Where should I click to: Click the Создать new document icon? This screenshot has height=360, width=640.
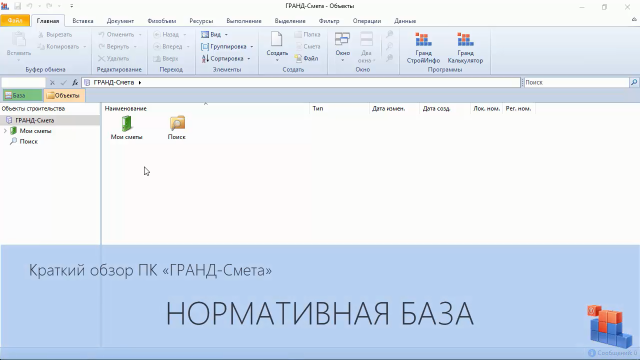[276, 39]
